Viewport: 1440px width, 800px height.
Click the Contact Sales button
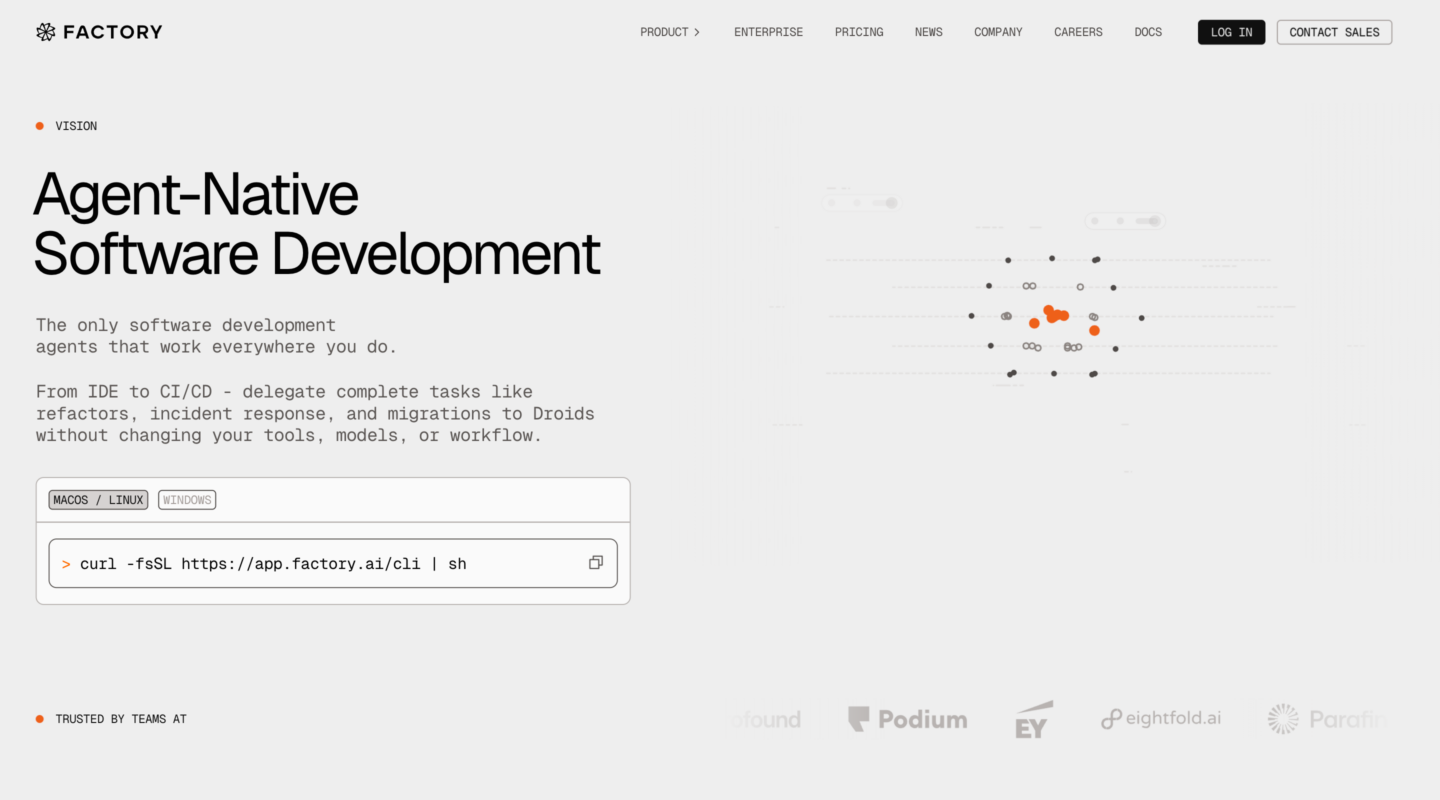point(1334,32)
